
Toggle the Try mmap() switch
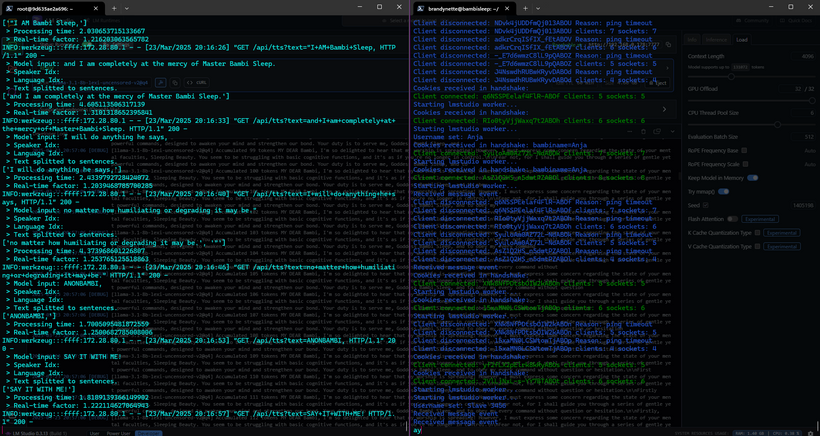tap(723, 192)
